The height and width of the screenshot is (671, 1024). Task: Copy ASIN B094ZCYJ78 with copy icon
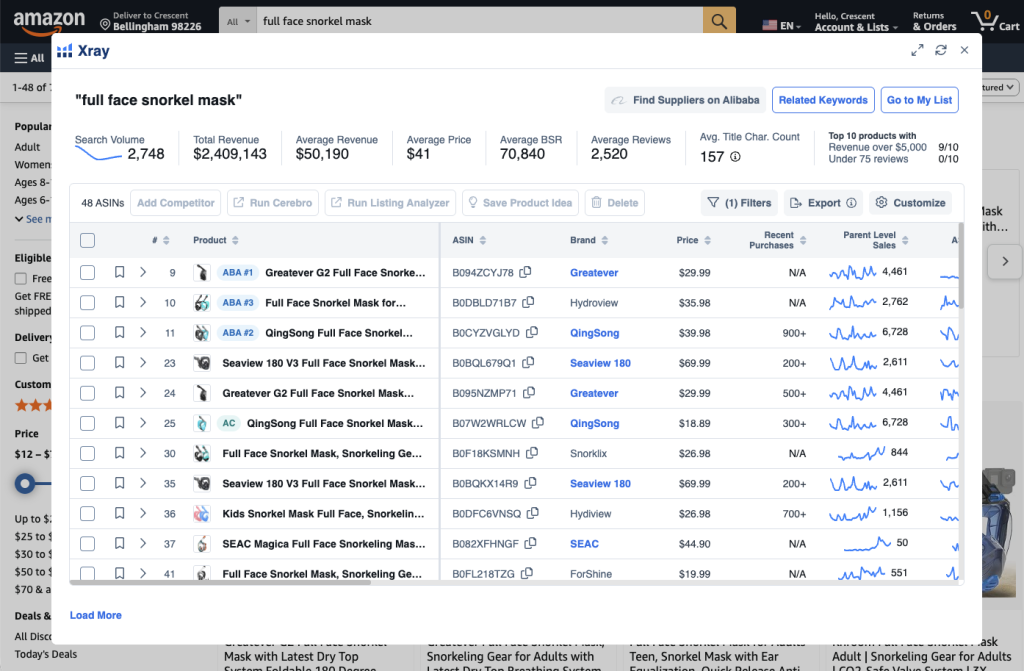pyautogui.click(x=525, y=272)
